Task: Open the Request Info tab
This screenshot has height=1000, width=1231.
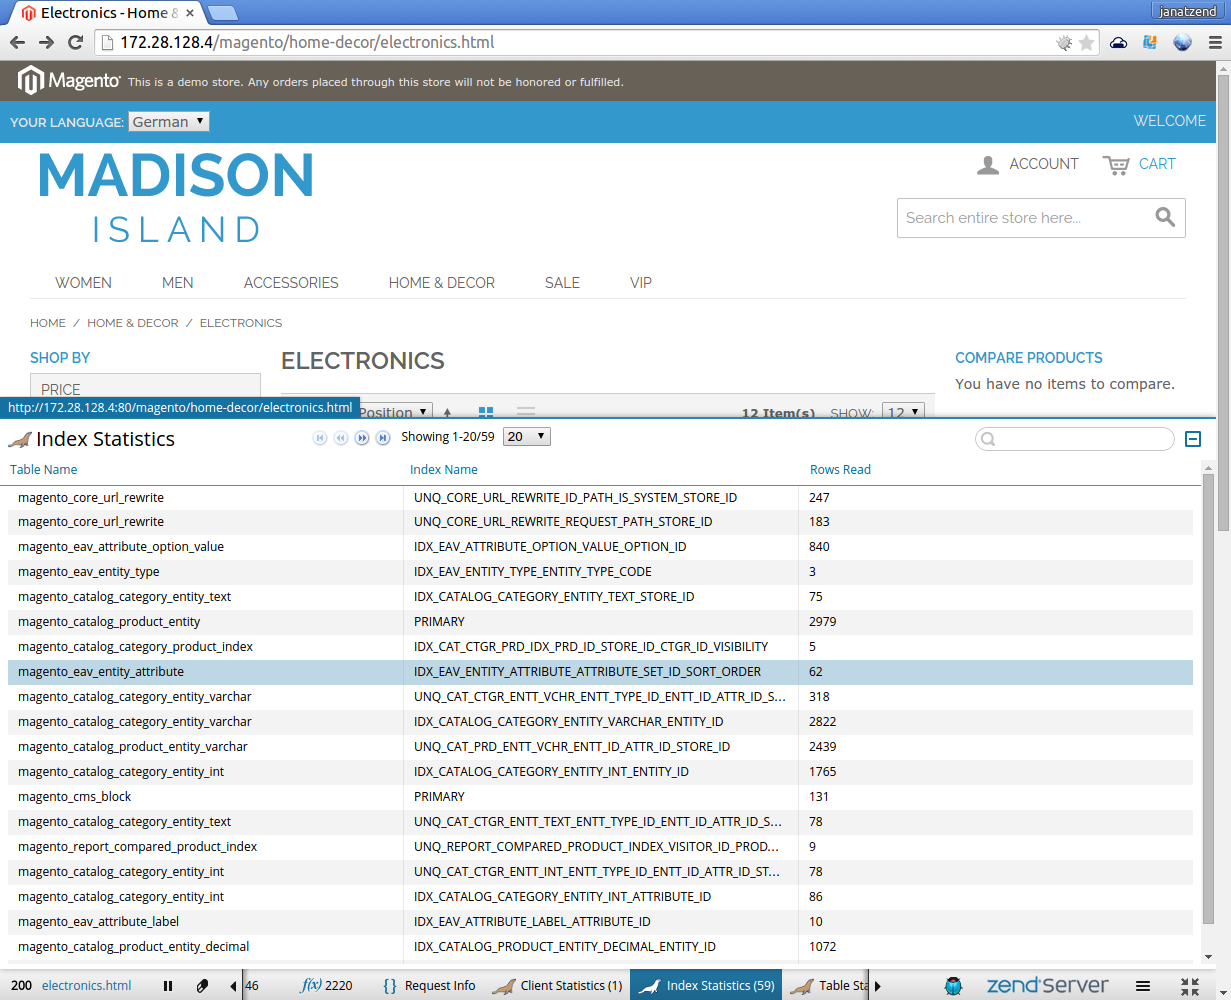Action: 429,986
